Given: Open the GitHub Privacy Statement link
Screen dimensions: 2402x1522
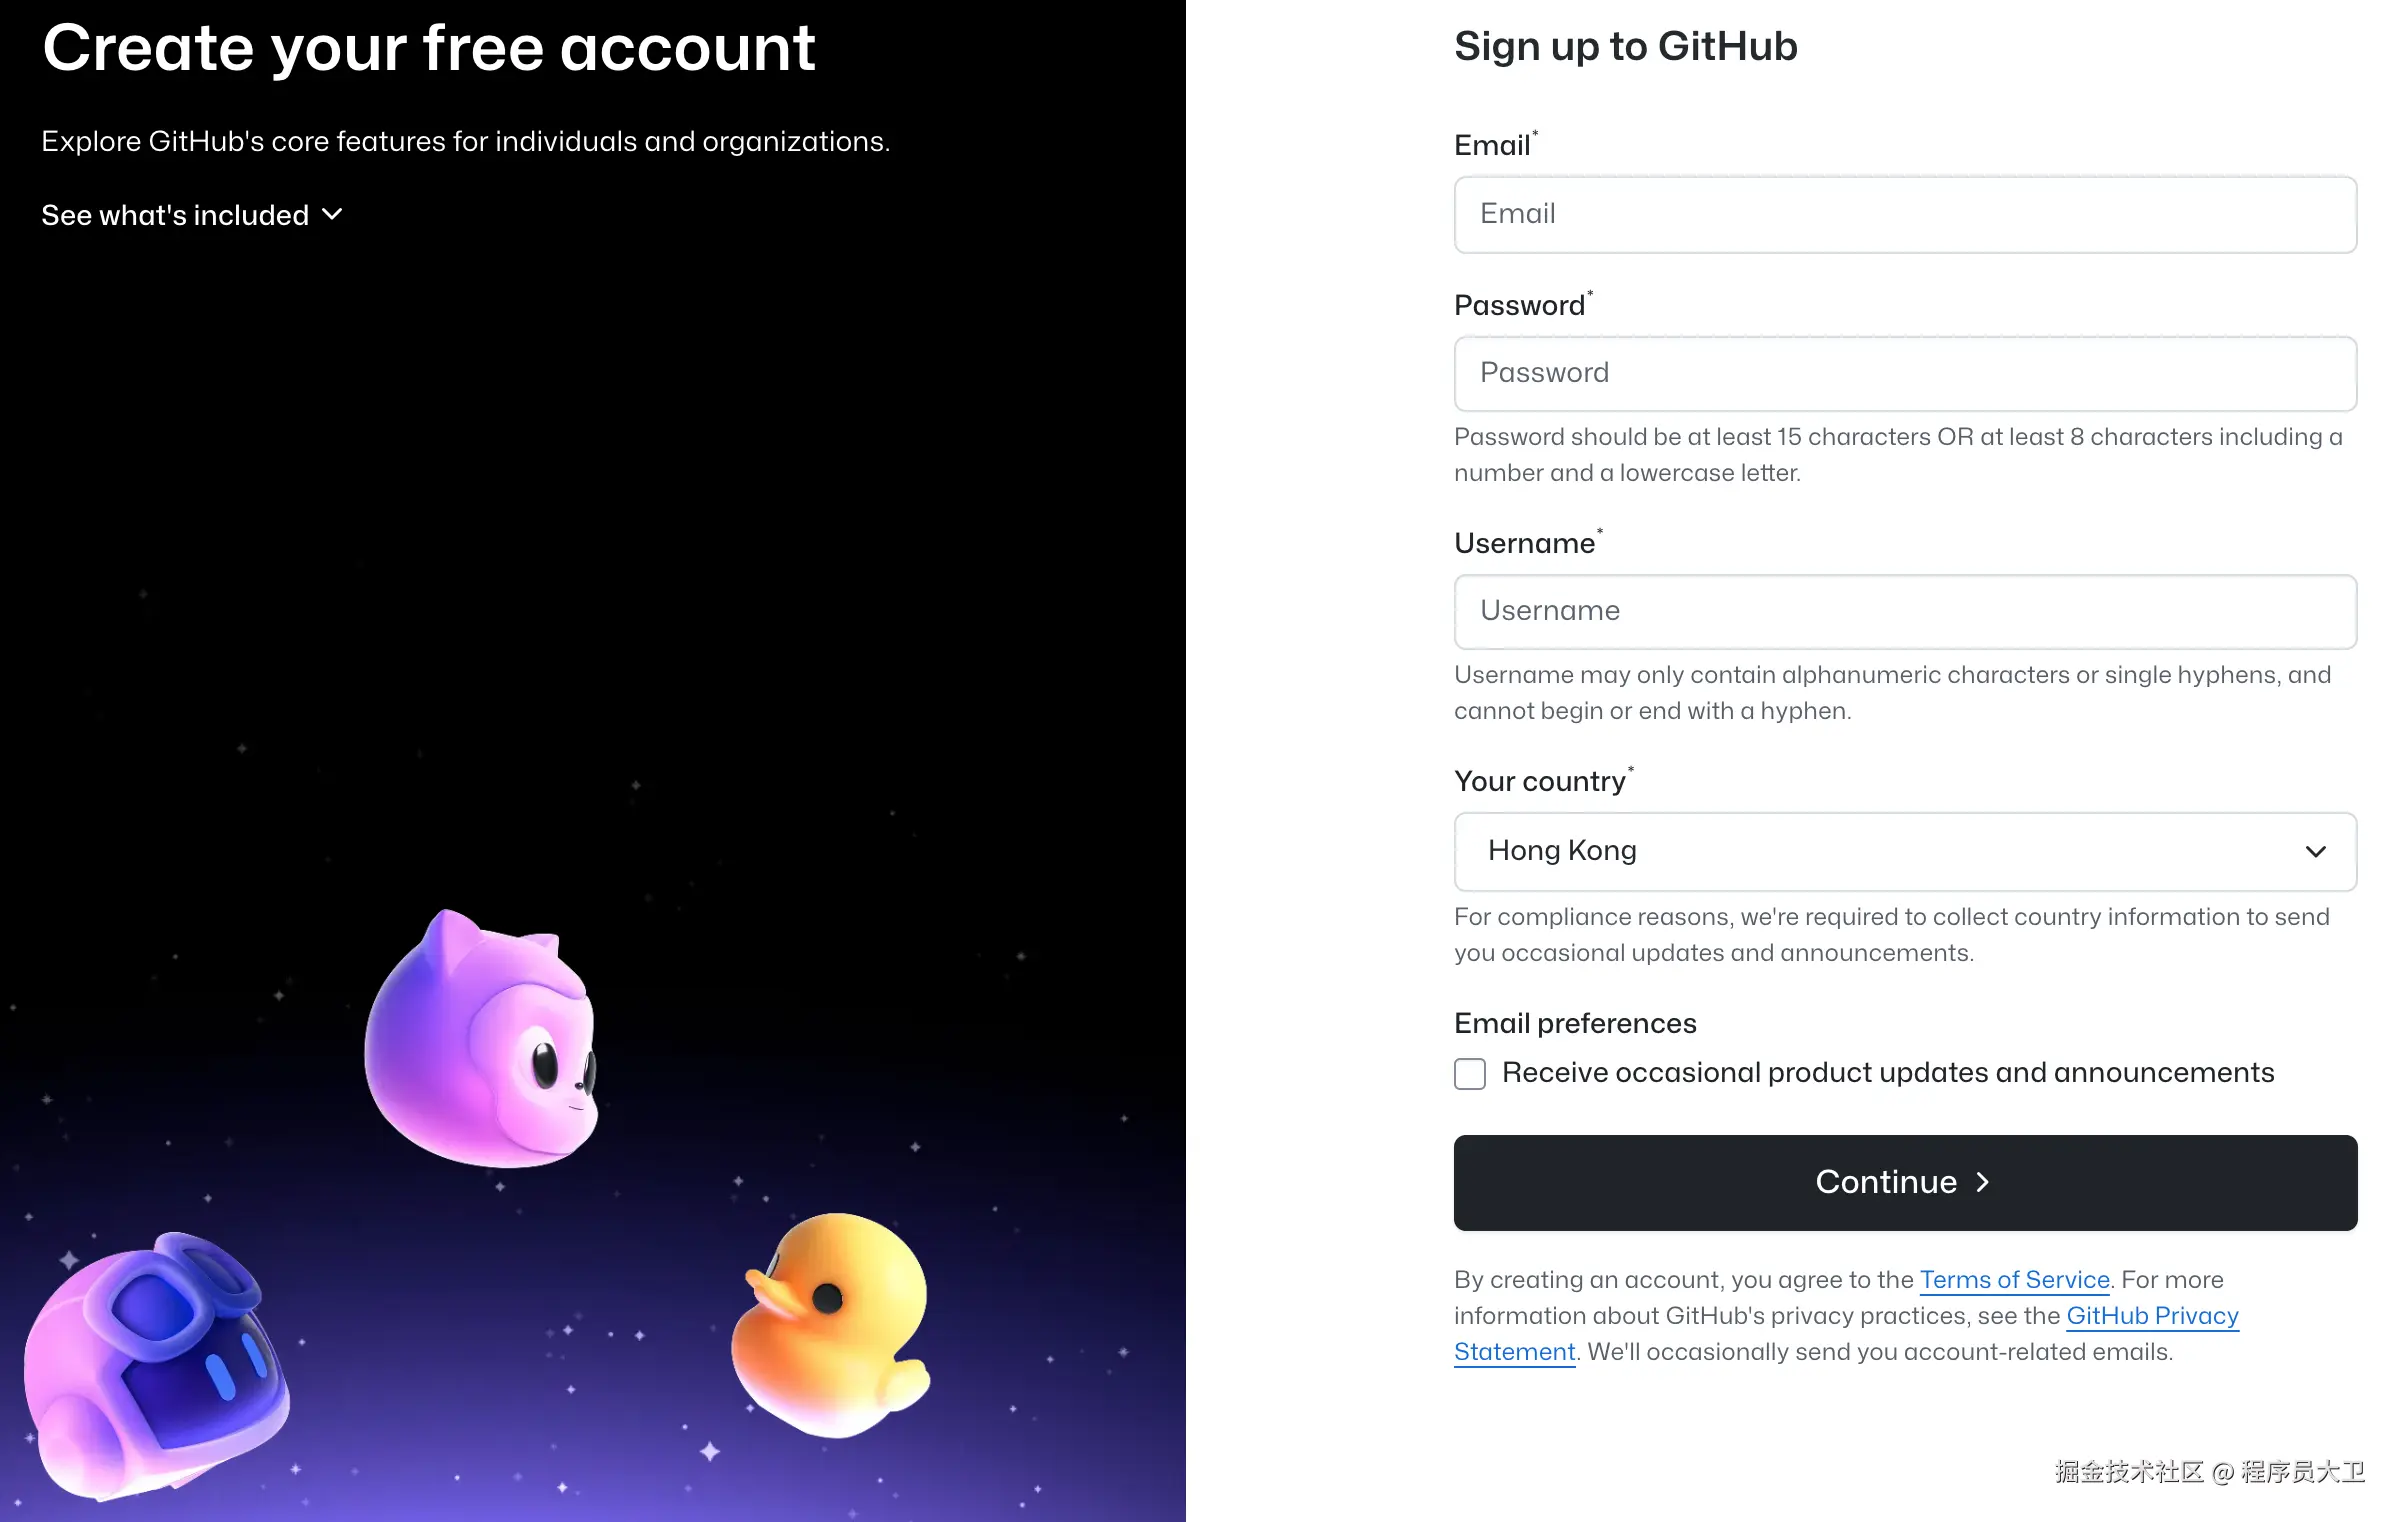Looking at the screenshot, I should (2152, 1316).
